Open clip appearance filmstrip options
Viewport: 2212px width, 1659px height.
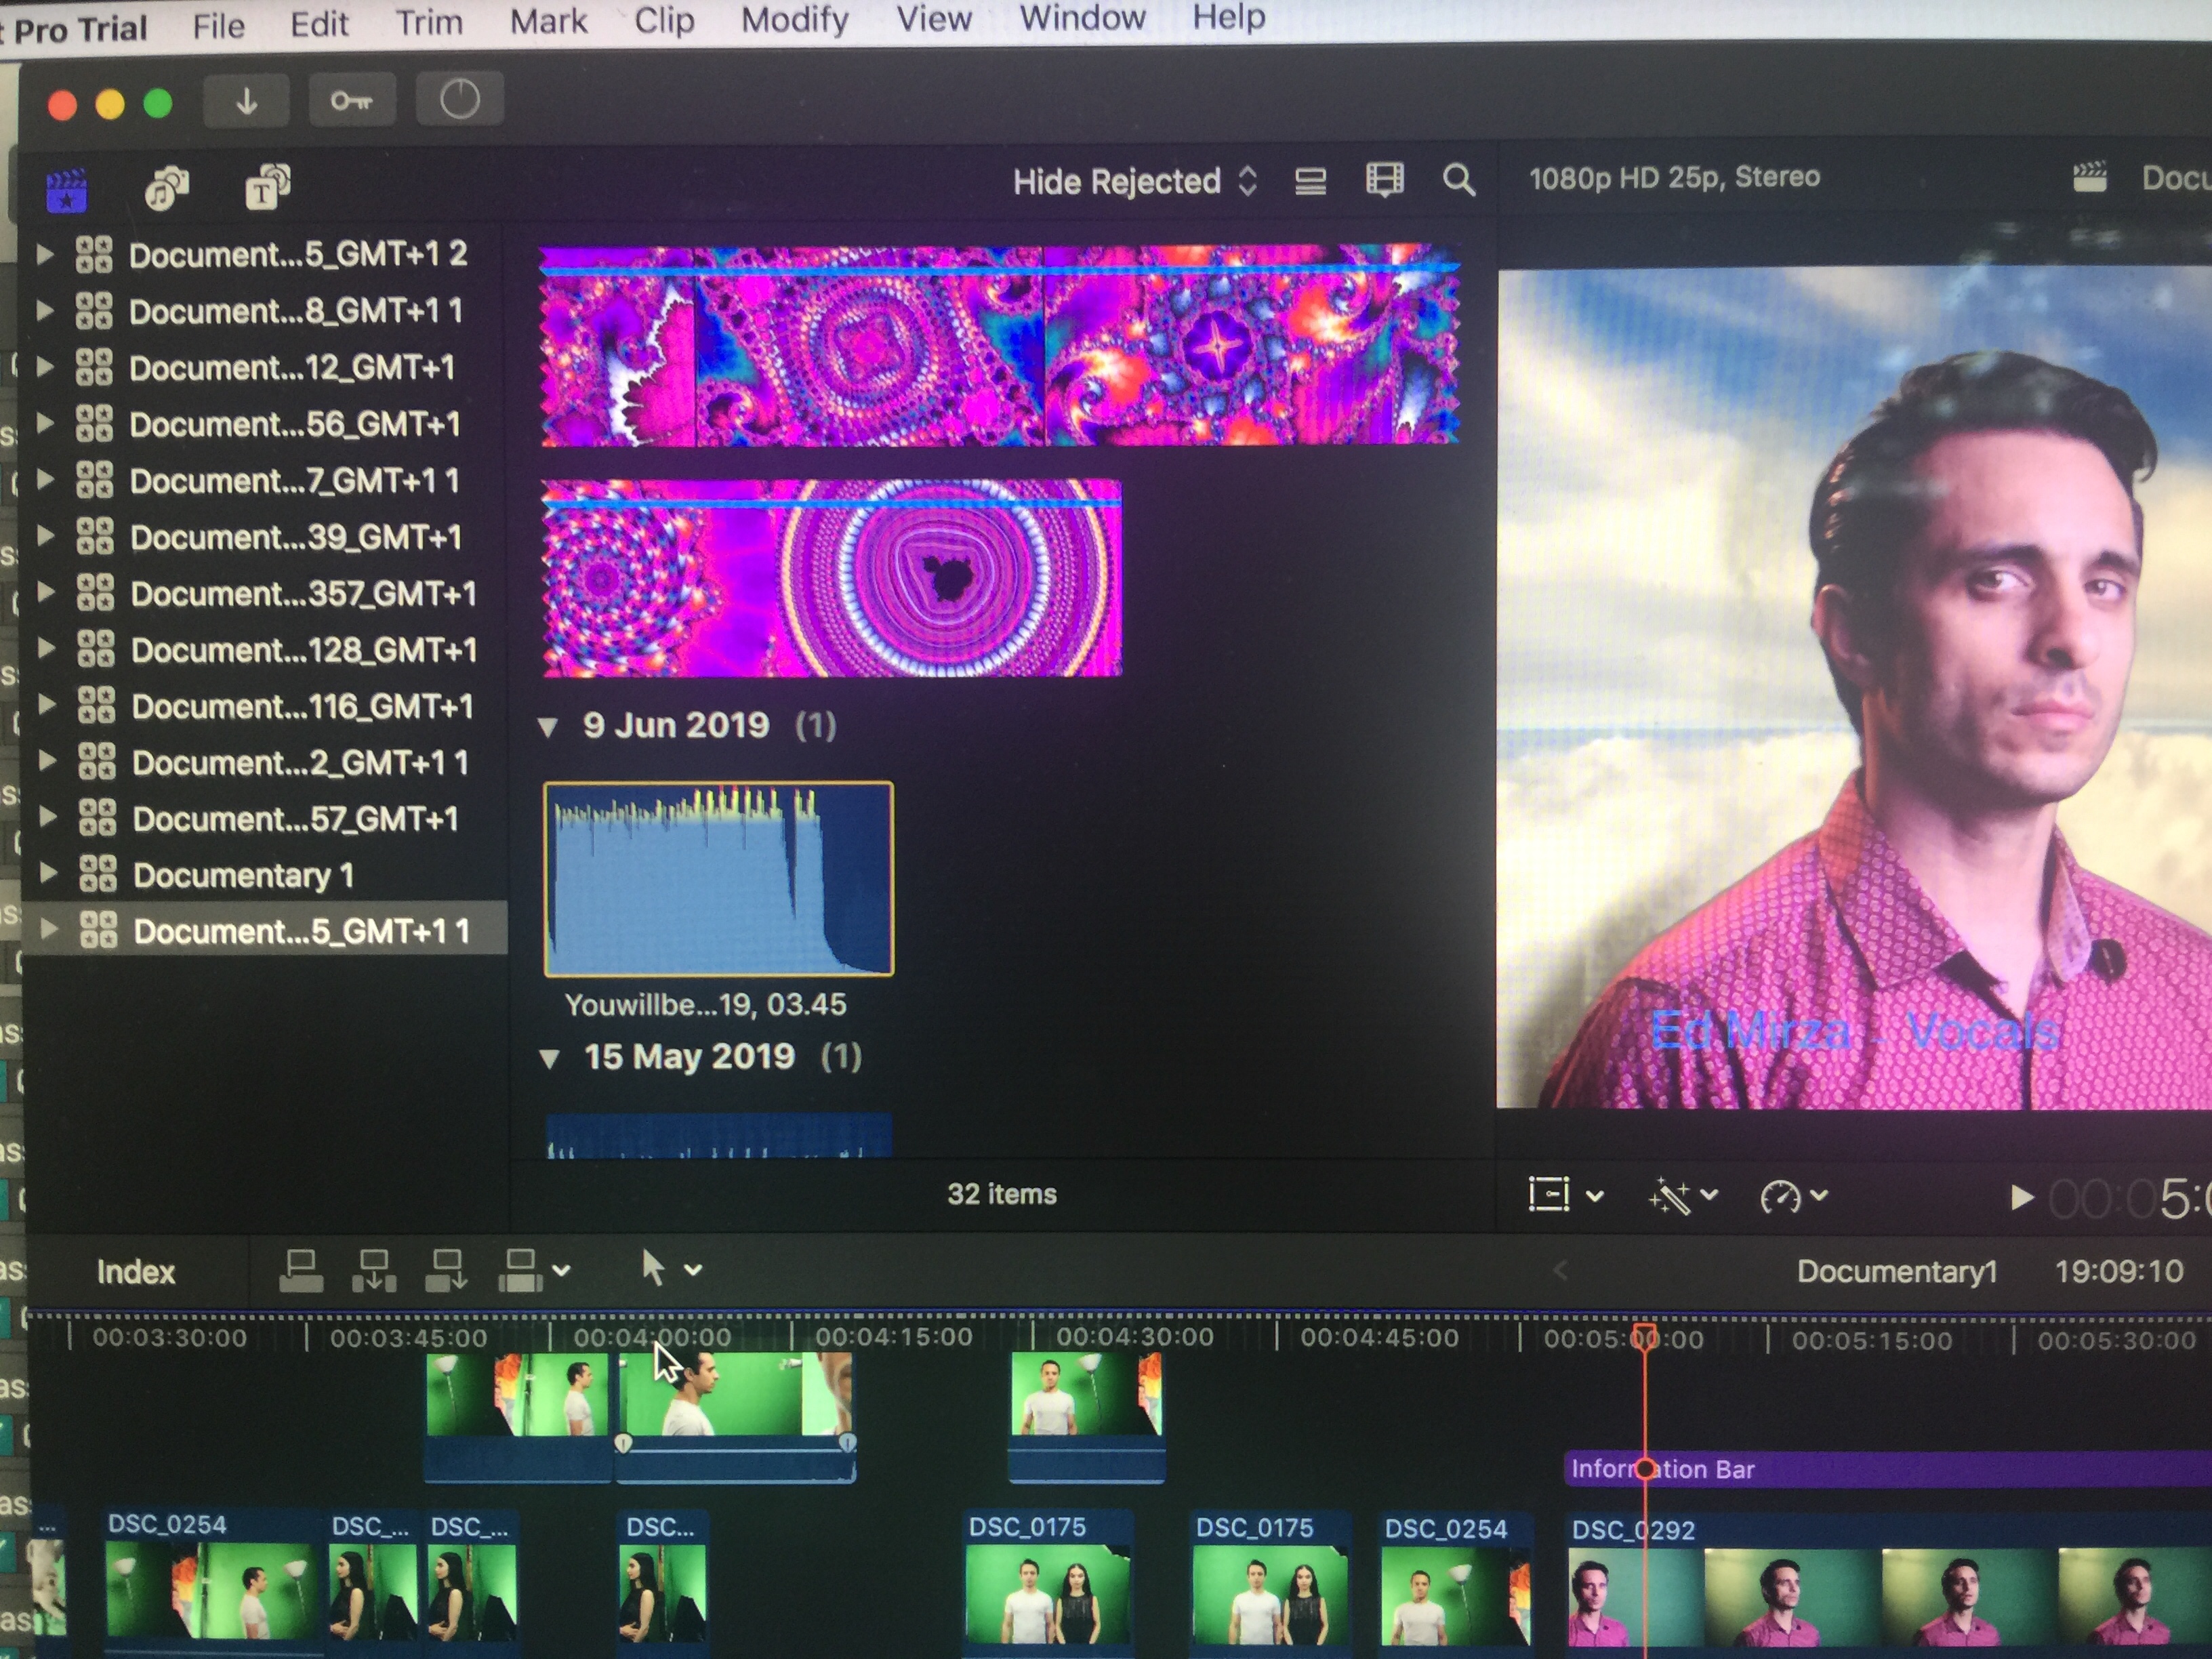(1384, 181)
